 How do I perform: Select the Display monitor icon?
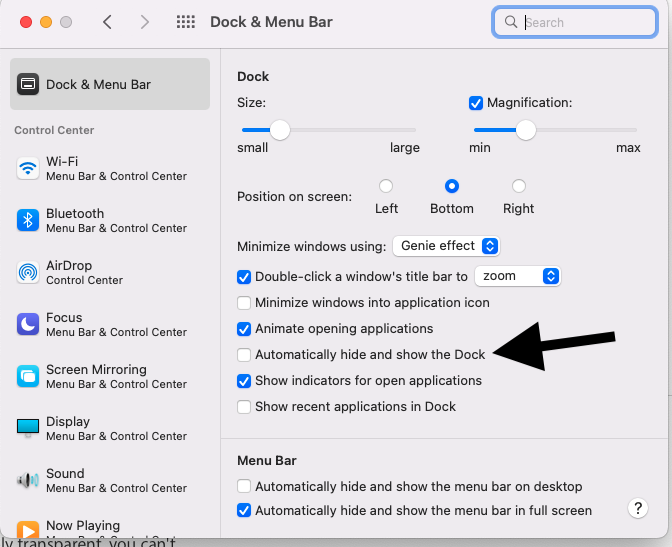pyautogui.click(x=28, y=428)
